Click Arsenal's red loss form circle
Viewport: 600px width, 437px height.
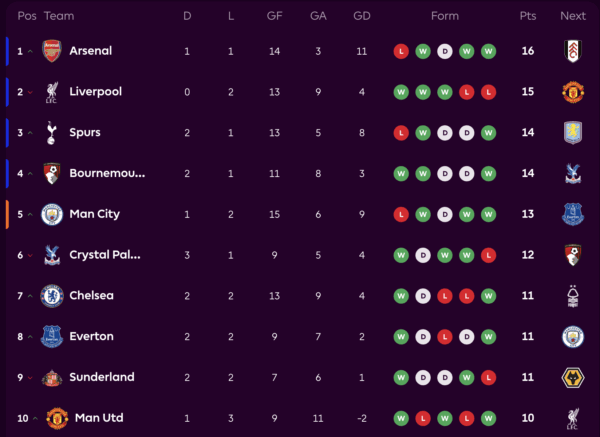point(401,51)
